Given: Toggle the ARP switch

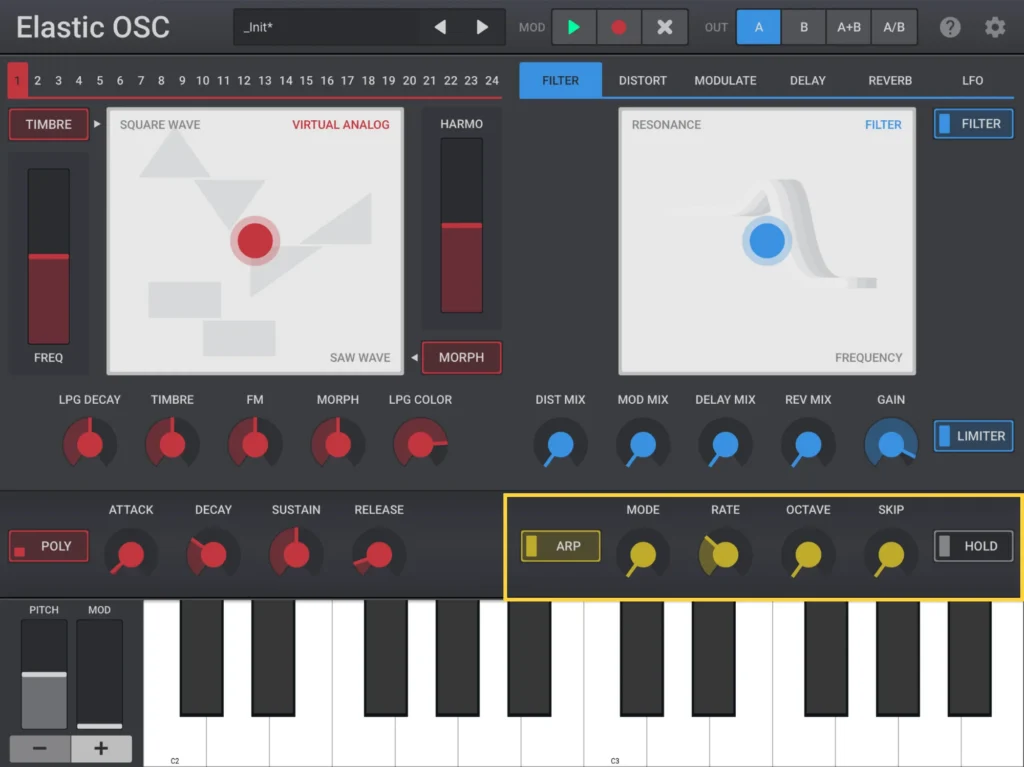Looking at the screenshot, I should click(x=560, y=546).
